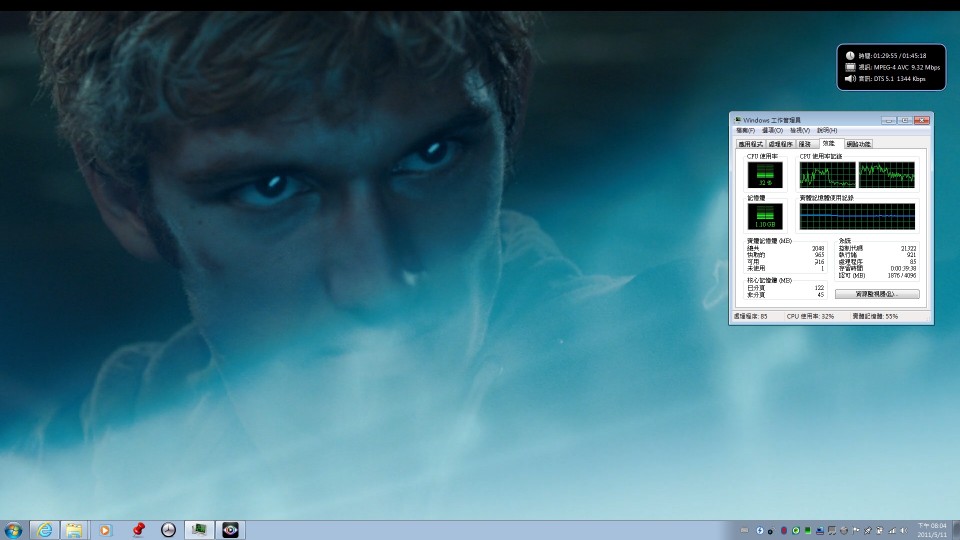960x540 pixels.
Task: Launch Internet Explorer from the taskbar
Action: click(x=44, y=530)
